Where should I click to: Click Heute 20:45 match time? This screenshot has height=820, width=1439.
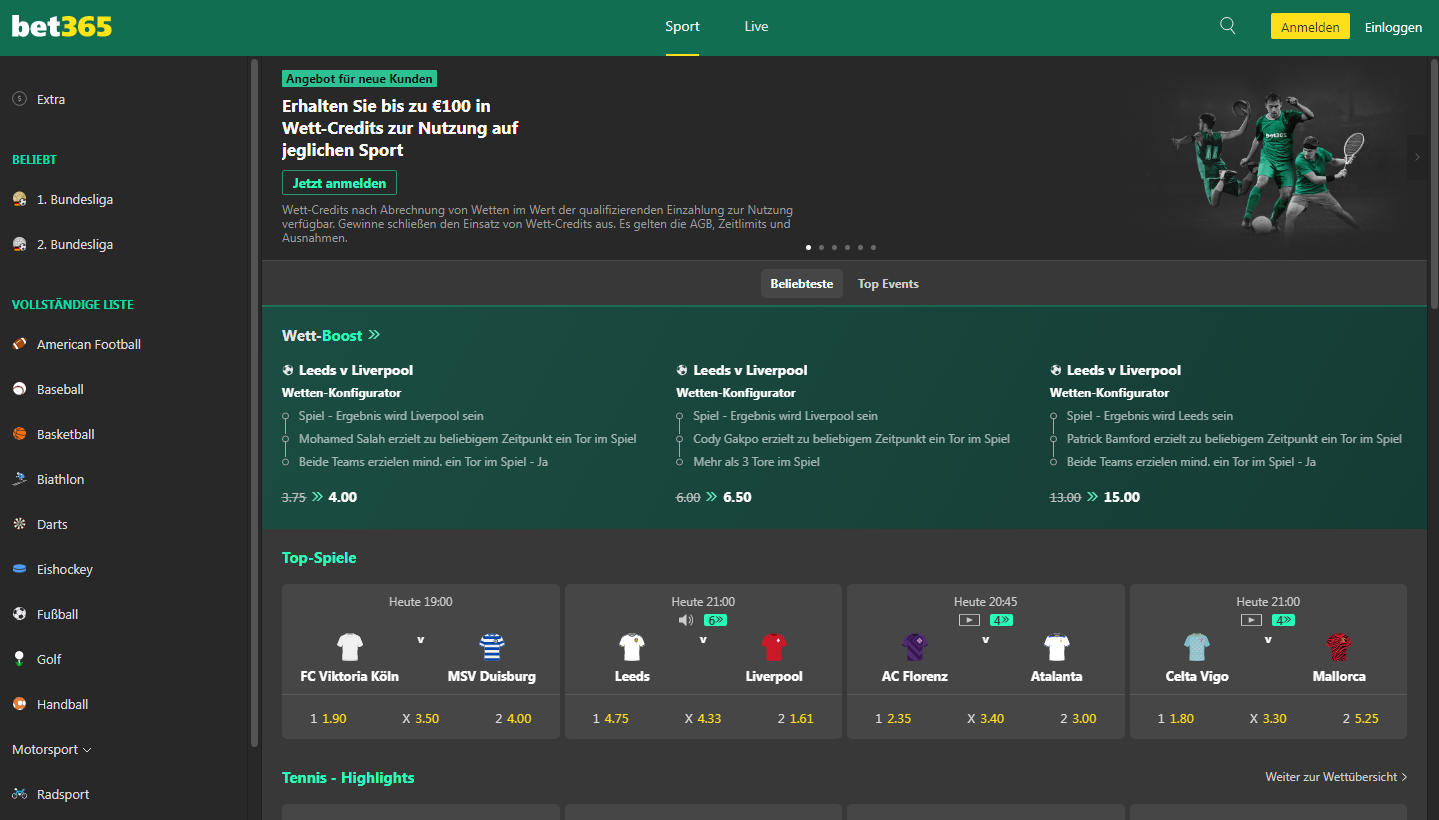coord(986,602)
